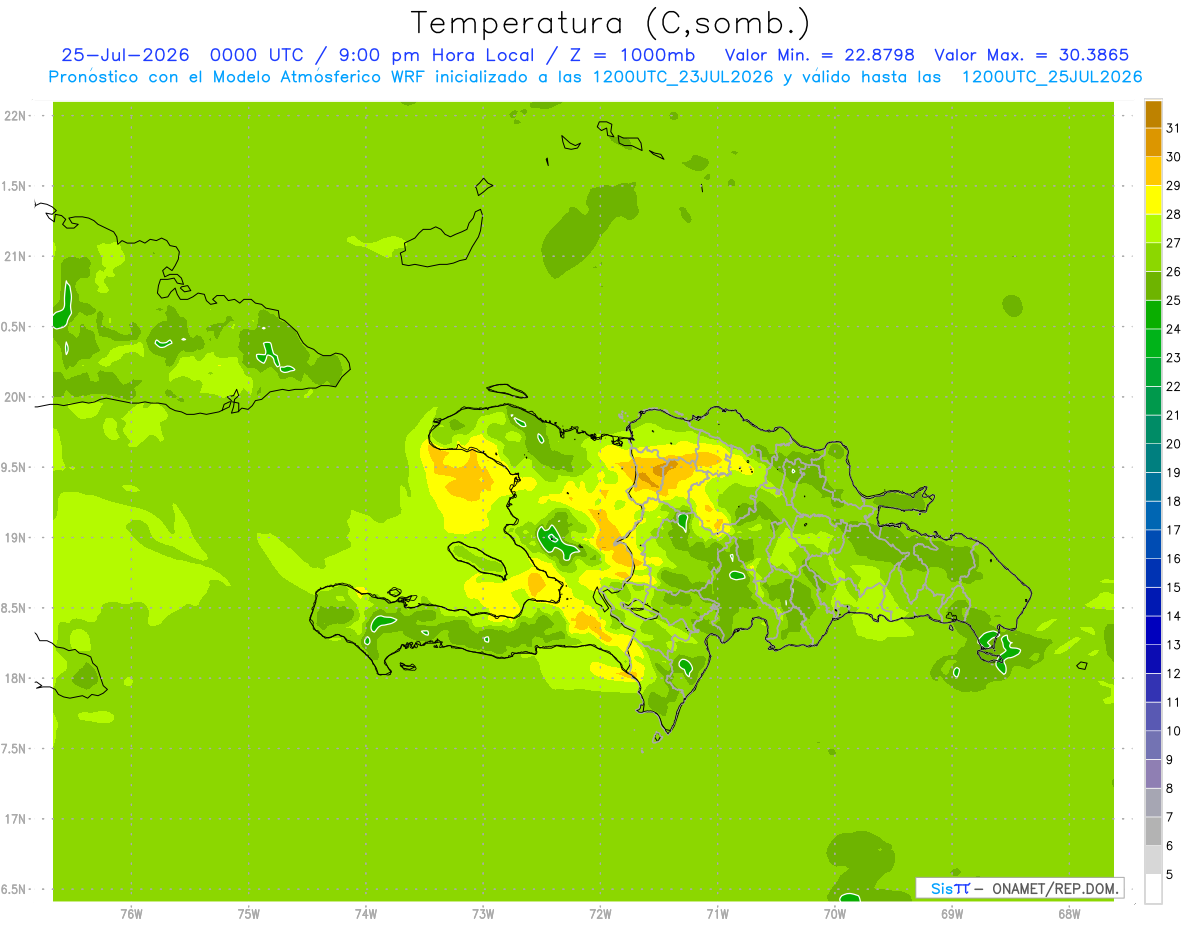
Task: Click the title "Temperatura (C,somb.)"
Action: [x=611, y=23]
